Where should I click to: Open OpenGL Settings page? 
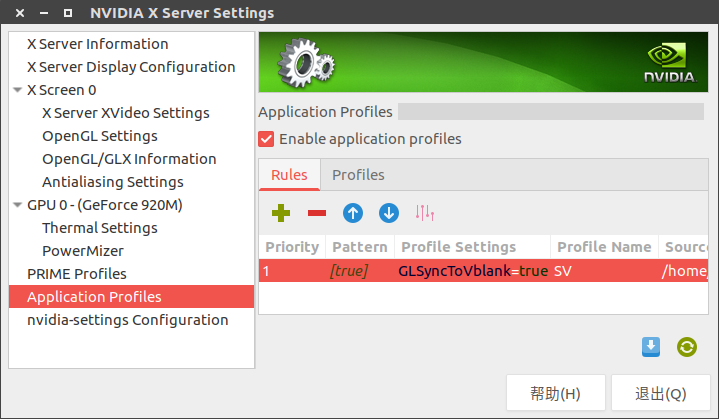[100, 136]
